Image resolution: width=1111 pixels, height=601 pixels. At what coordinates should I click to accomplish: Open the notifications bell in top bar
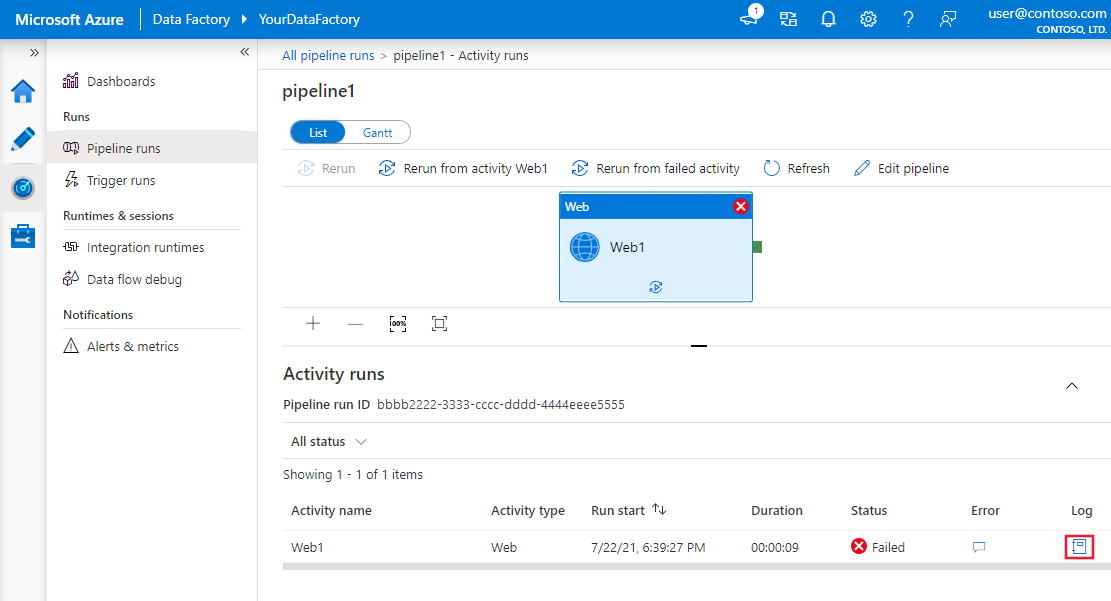point(828,18)
